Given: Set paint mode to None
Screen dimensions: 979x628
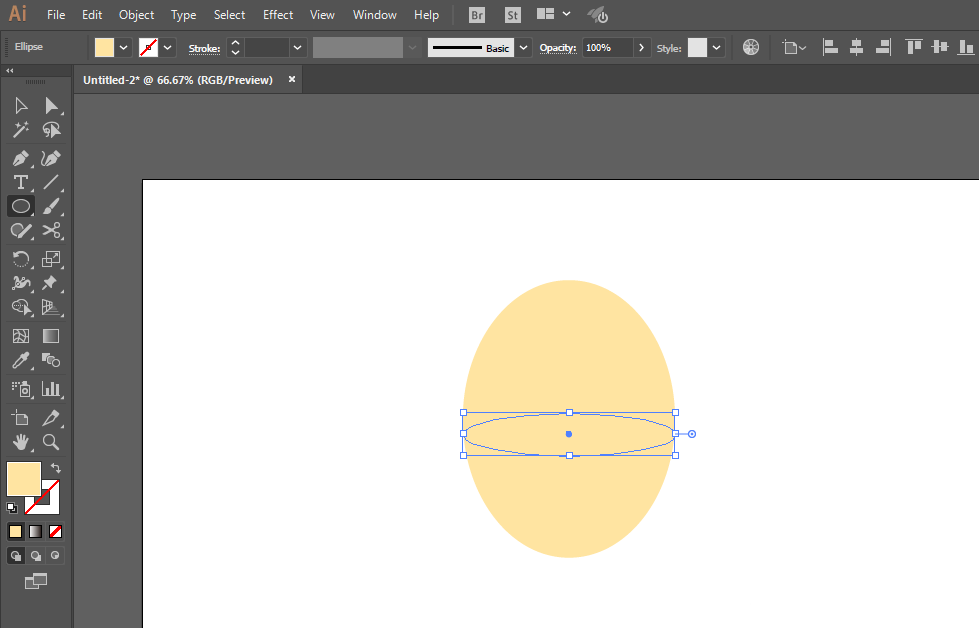Looking at the screenshot, I should click(56, 531).
